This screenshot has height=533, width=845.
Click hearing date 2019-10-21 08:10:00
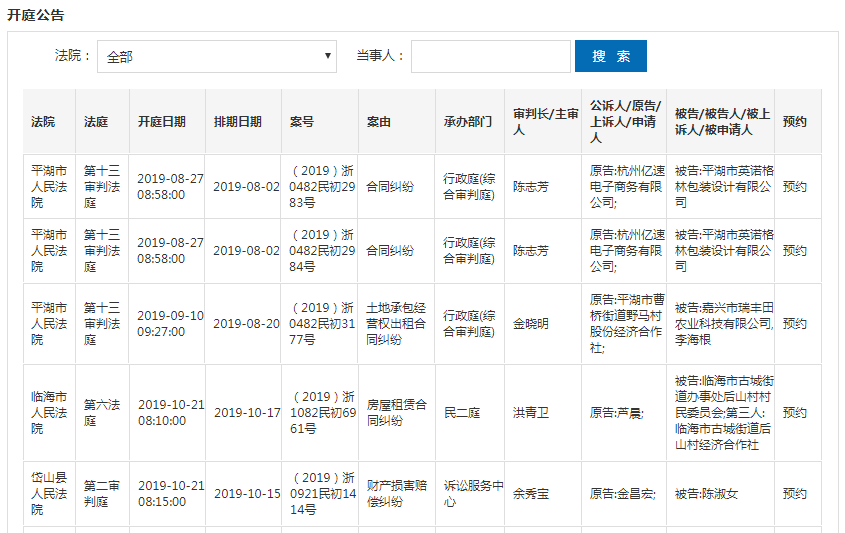pos(171,413)
